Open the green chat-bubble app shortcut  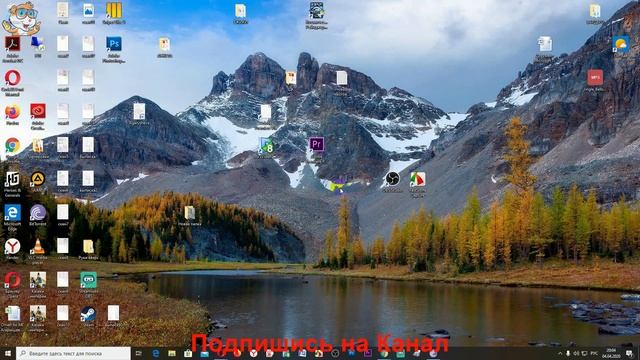pyautogui.click(x=88, y=280)
